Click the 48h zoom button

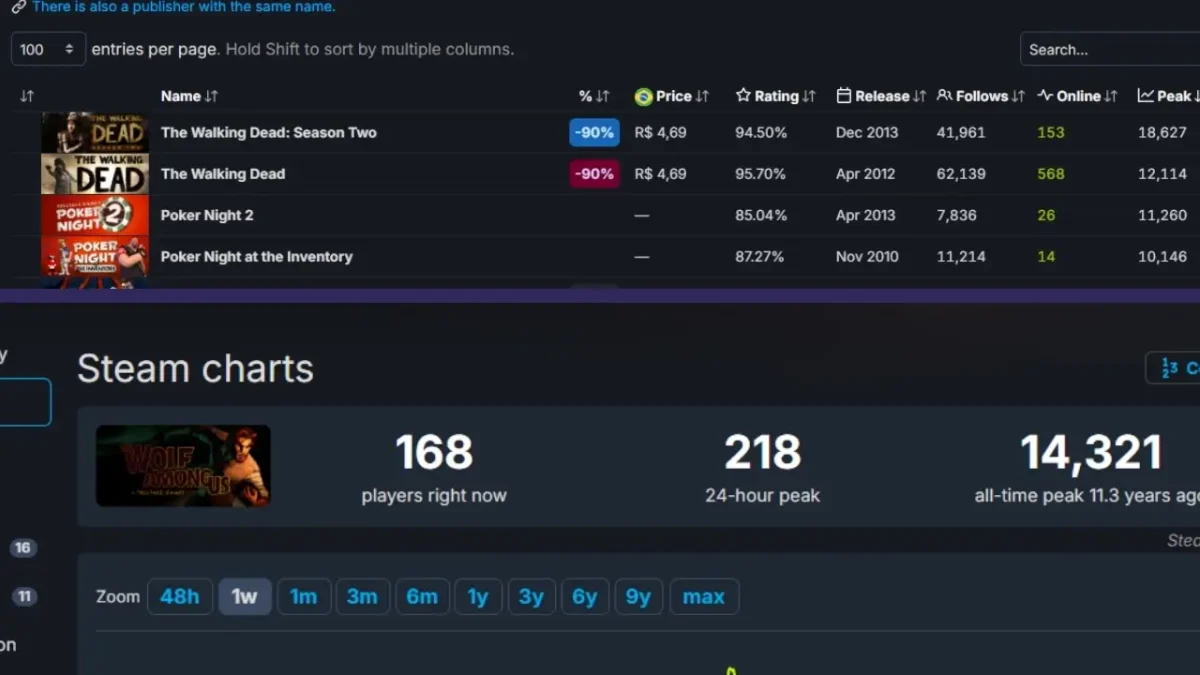coord(180,596)
